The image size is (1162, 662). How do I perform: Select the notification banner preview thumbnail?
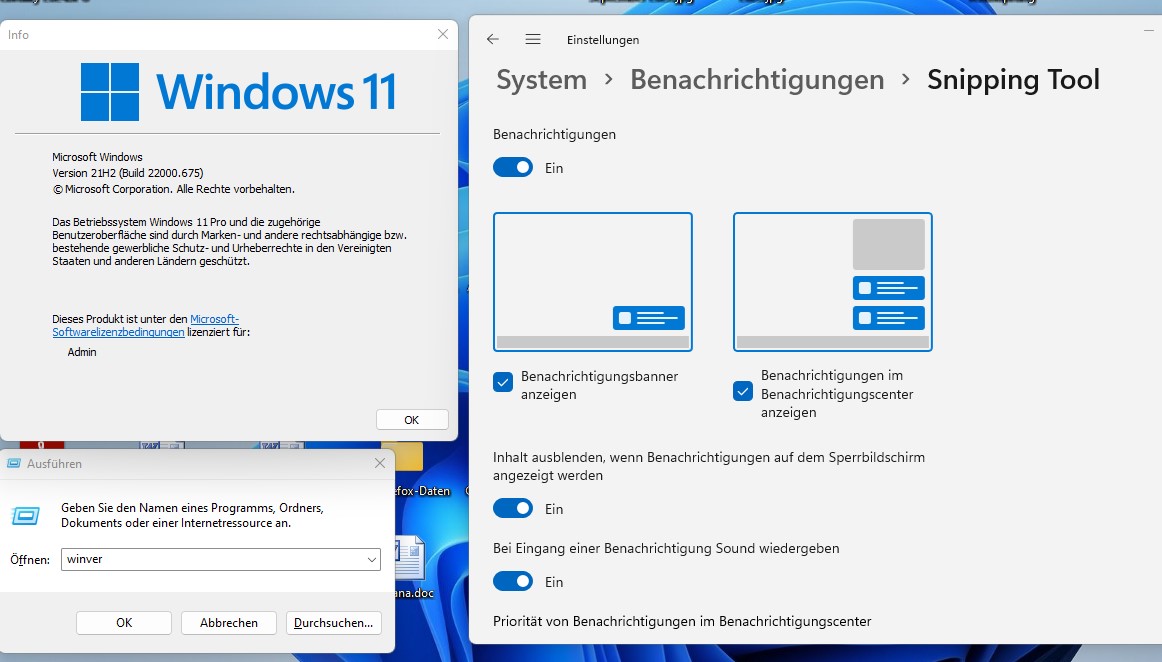pos(593,282)
